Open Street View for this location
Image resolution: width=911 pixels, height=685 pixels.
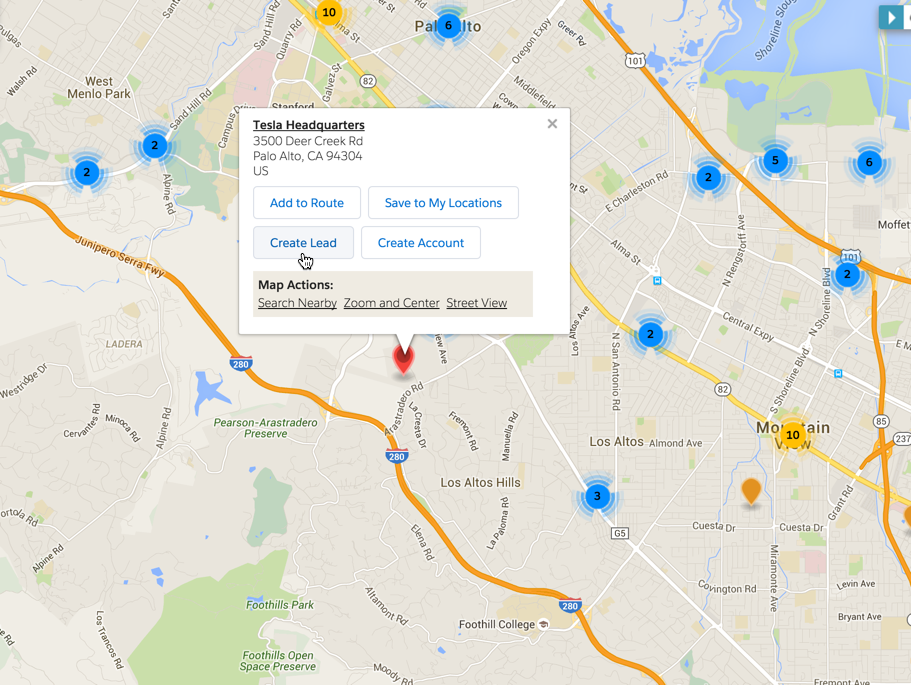click(476, 303)
